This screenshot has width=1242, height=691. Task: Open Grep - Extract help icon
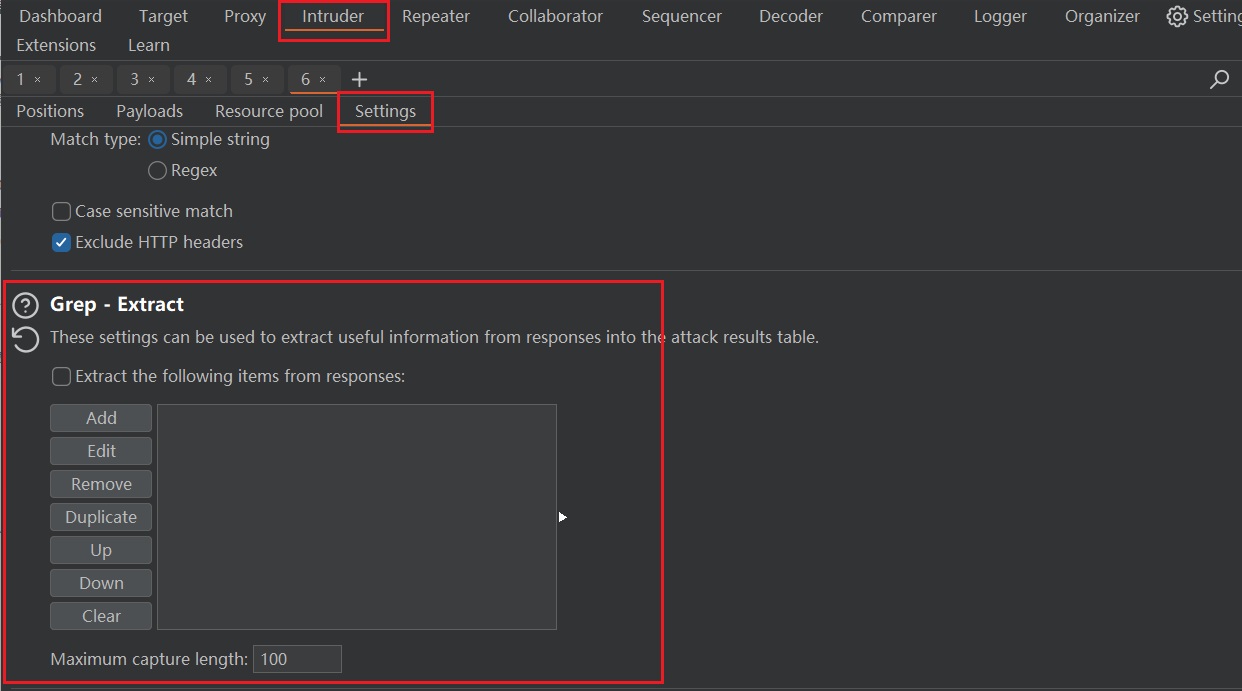tap(25, 305)
